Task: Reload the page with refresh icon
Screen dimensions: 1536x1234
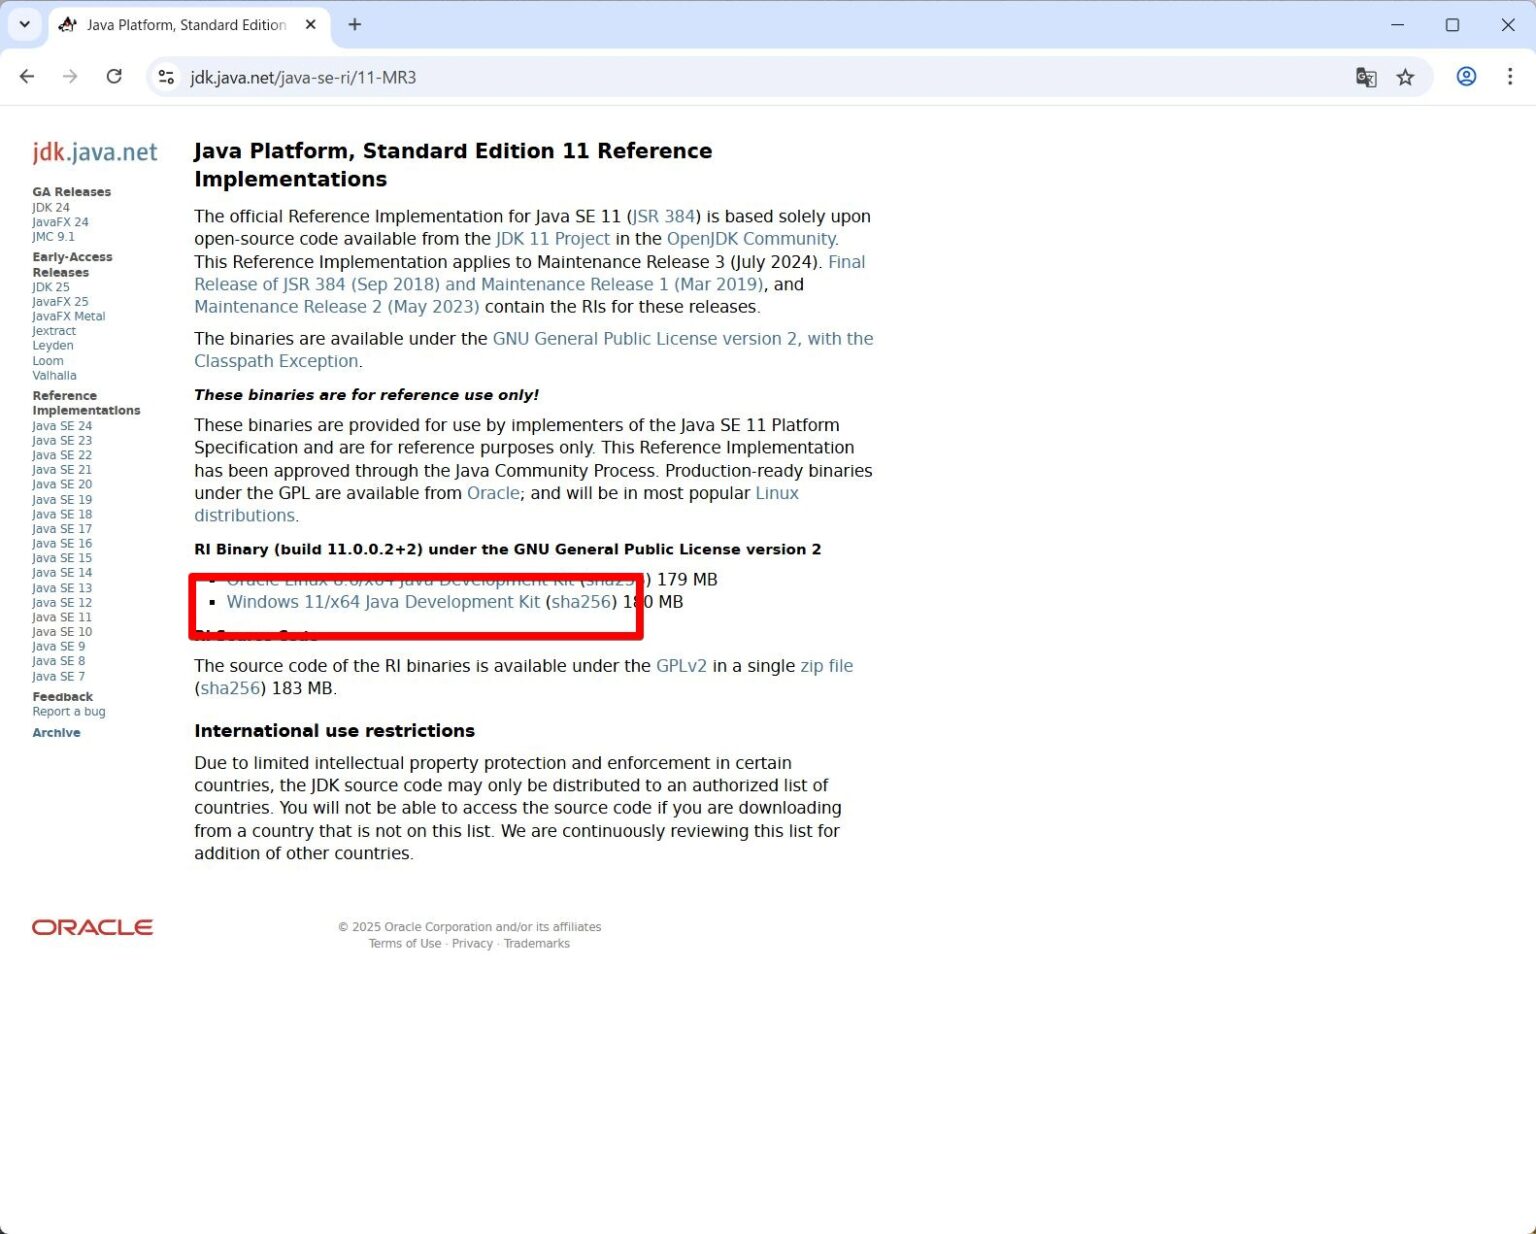Action: point(114,77)
